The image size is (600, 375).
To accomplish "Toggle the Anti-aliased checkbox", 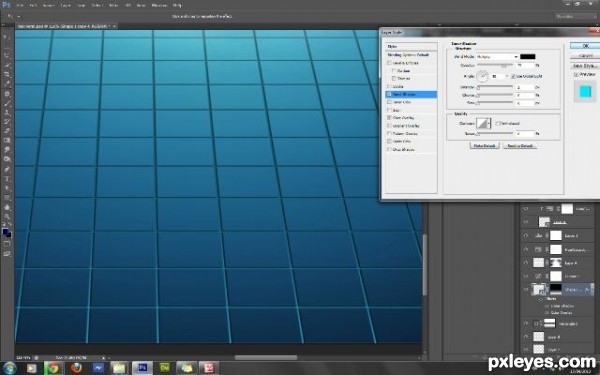I will click(498, 124).
